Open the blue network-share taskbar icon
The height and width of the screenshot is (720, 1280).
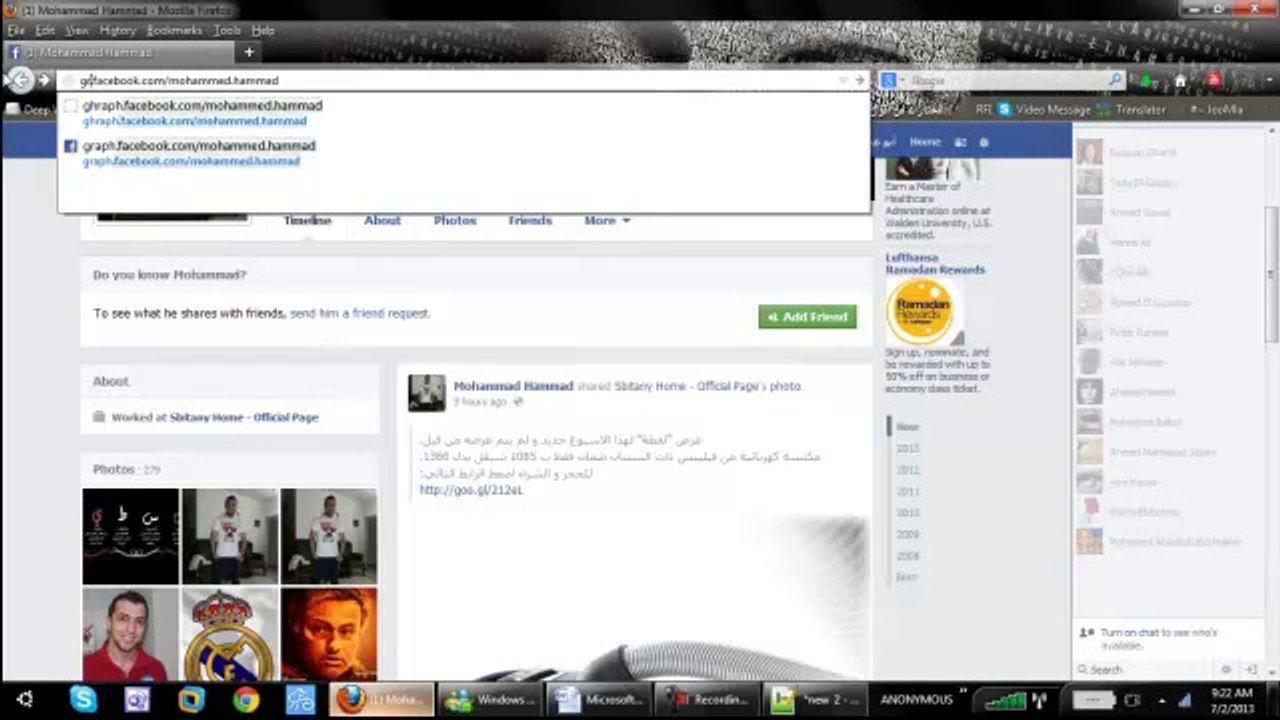click(300, 699)
